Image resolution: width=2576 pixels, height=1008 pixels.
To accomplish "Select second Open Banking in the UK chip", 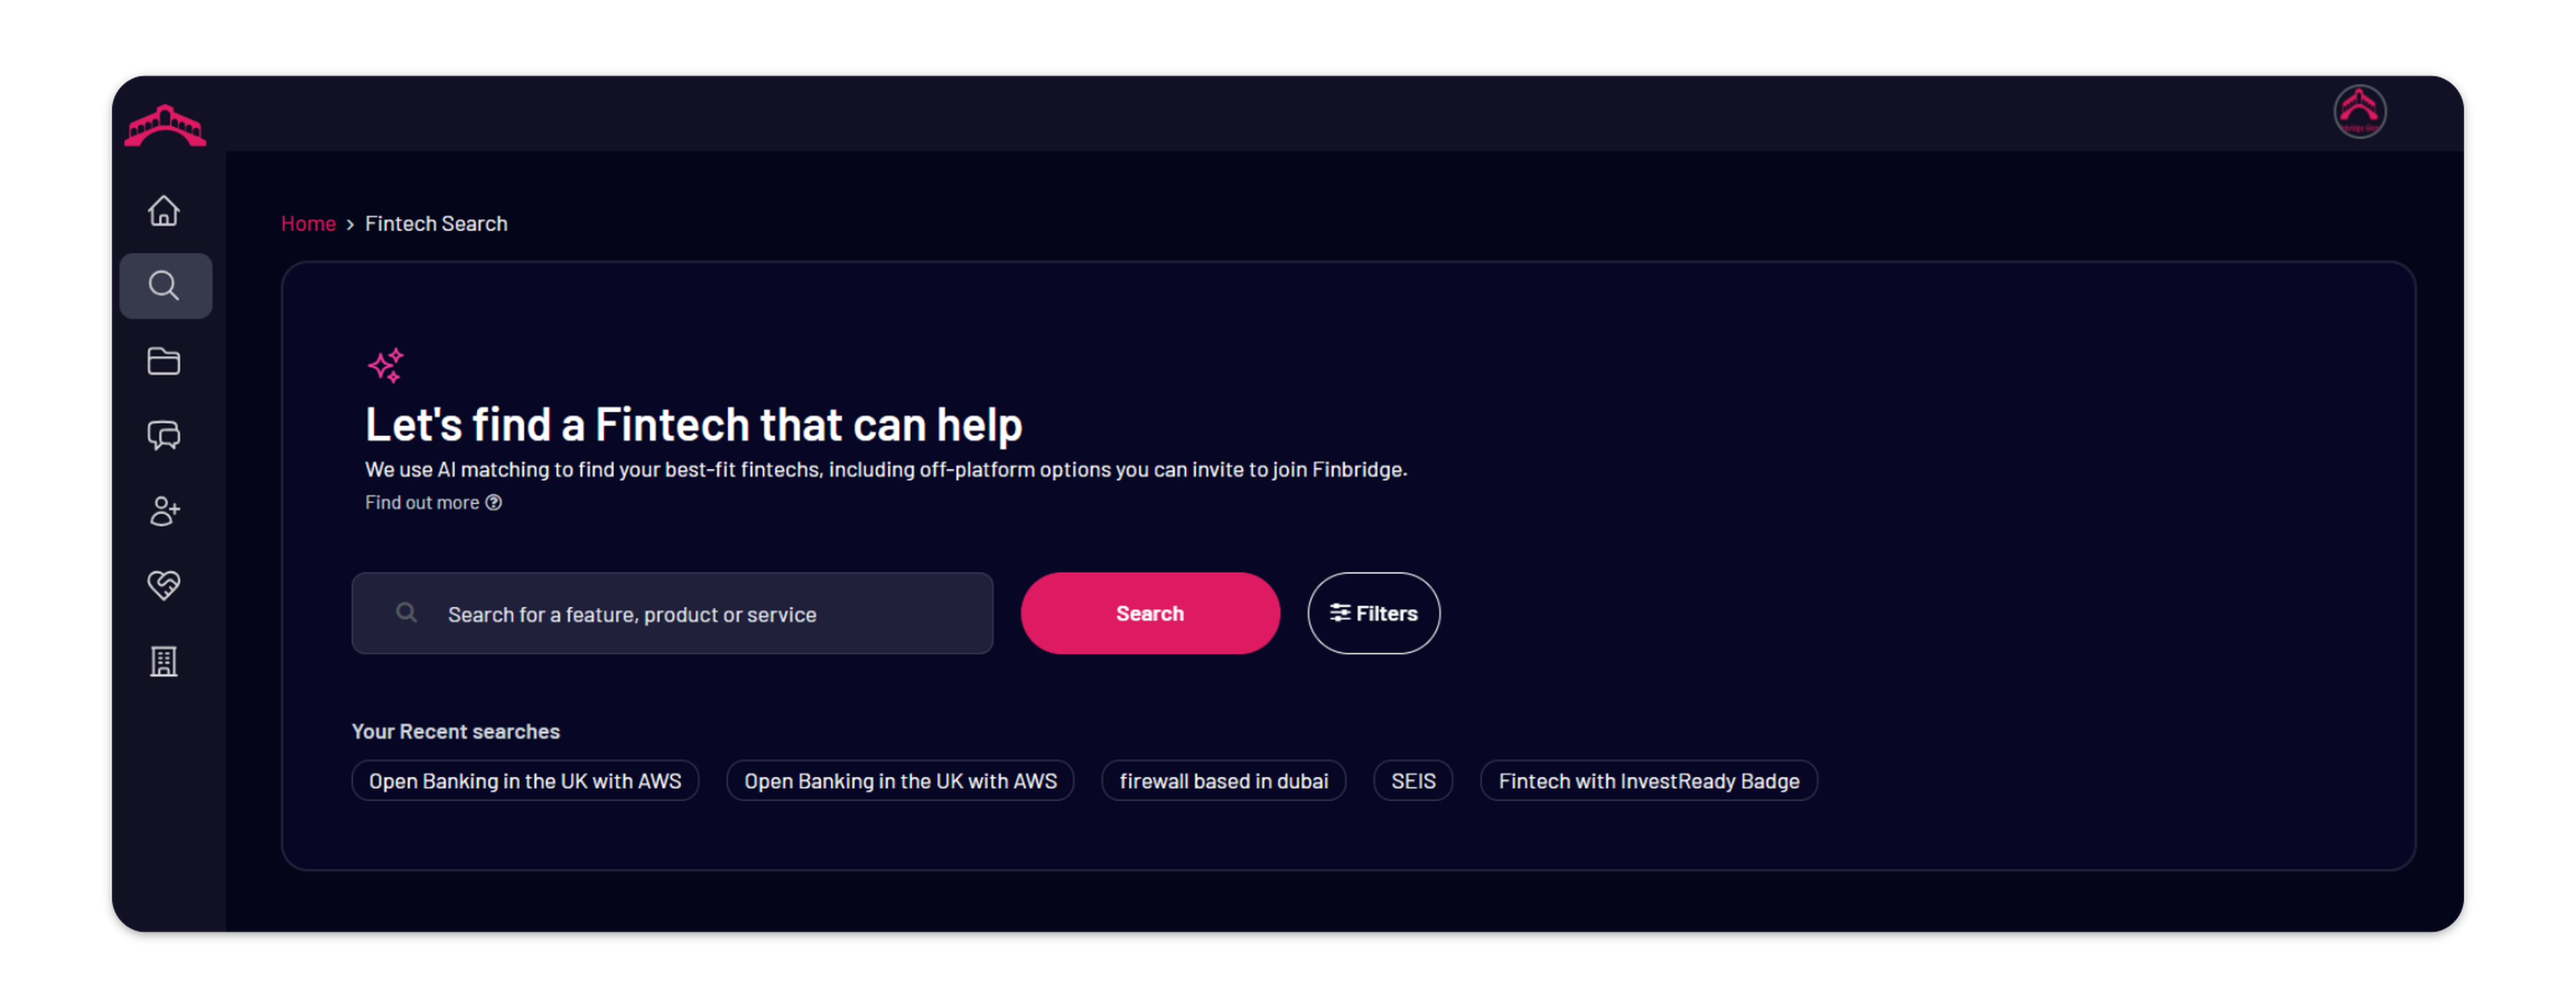I will 900,781.
